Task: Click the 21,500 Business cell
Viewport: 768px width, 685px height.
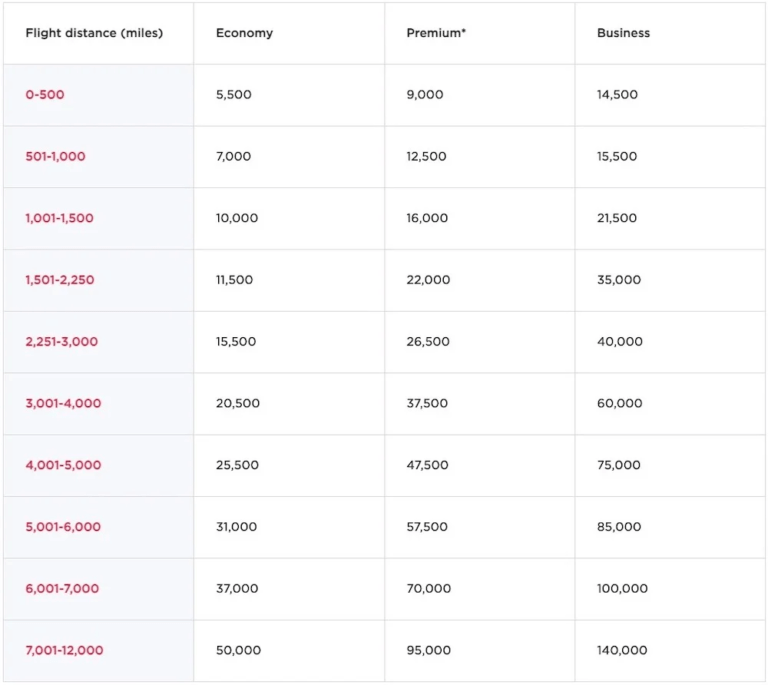Action: click(x=617, y=218)
